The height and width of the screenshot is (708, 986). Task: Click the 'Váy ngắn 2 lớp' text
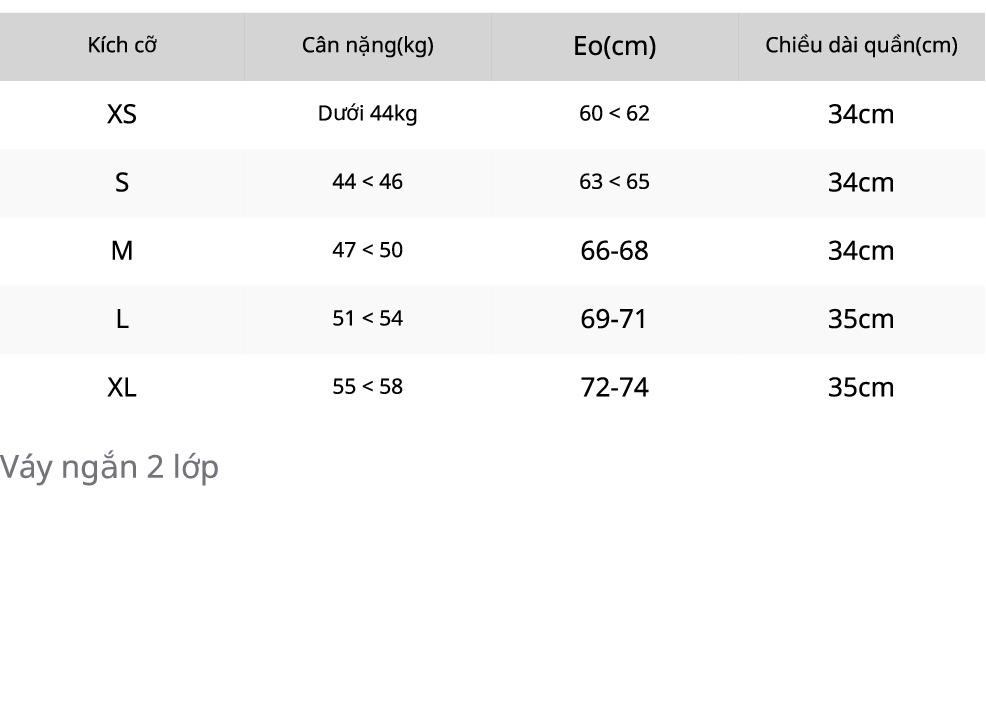(109, 467)
